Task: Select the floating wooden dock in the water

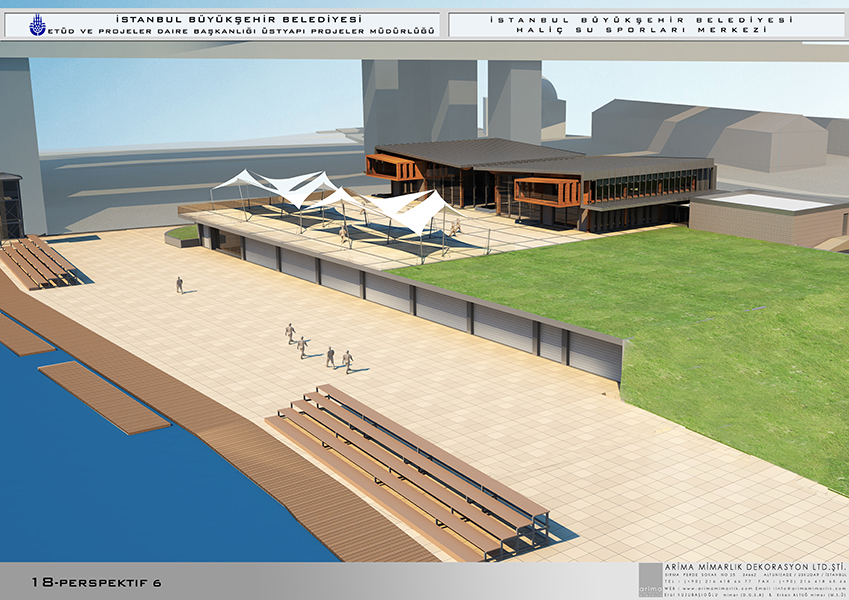Action: pyautogui.click(x=103, y=397)
